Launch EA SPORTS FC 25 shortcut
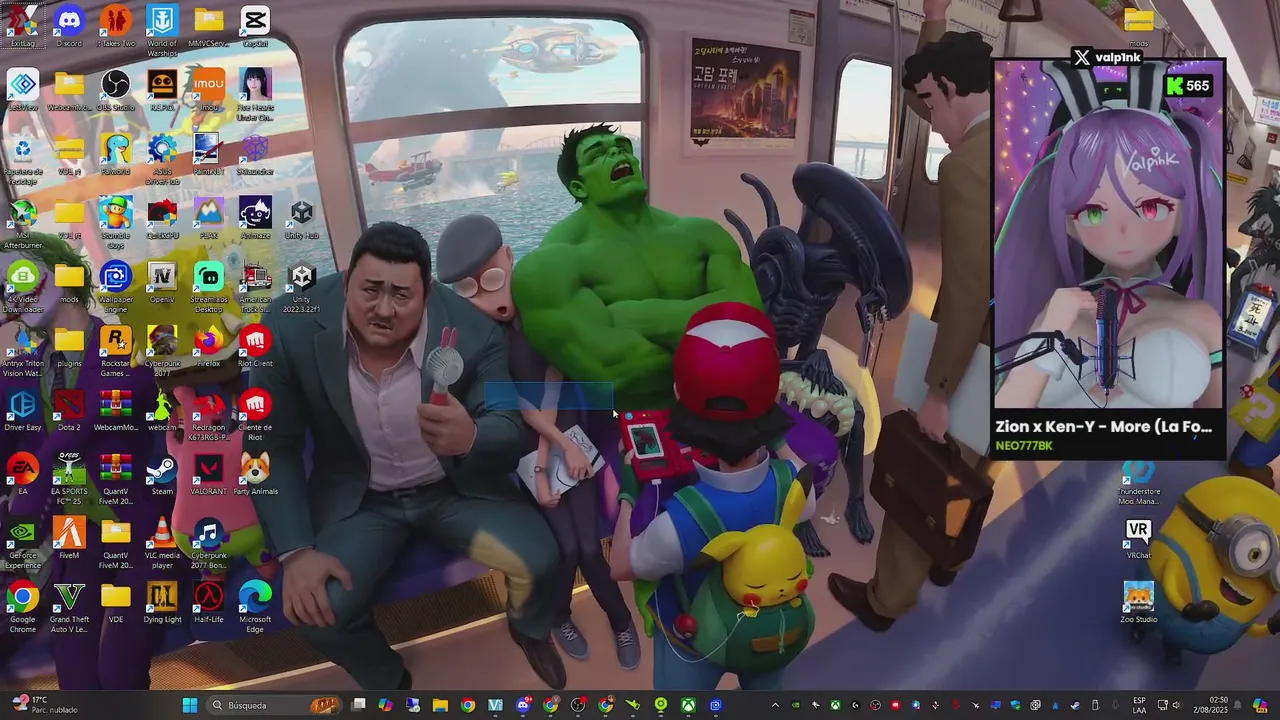Image resolution: width=1280 pixels, height=720 pixels. pos(69,480)
